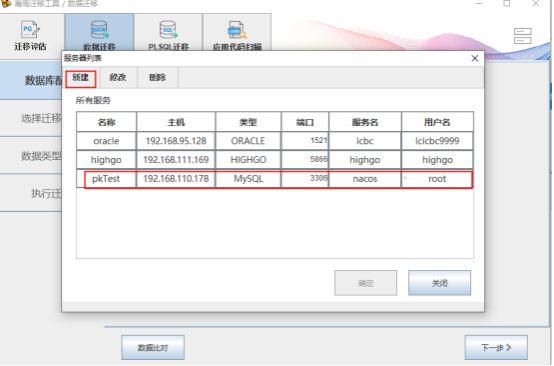Select the pkTest name cell

(x=106, y=179)
